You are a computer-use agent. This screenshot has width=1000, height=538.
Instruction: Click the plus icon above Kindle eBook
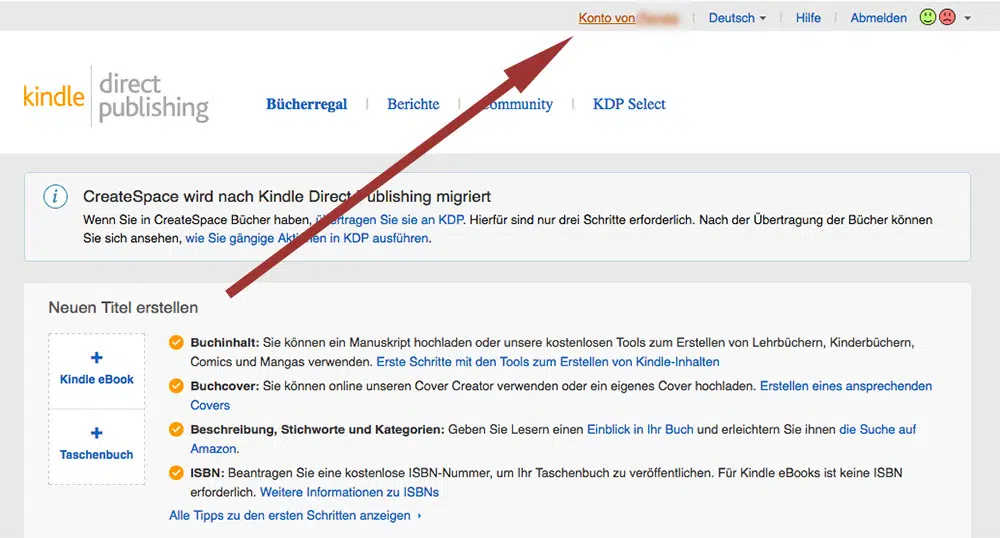click(x=96, y=358)
